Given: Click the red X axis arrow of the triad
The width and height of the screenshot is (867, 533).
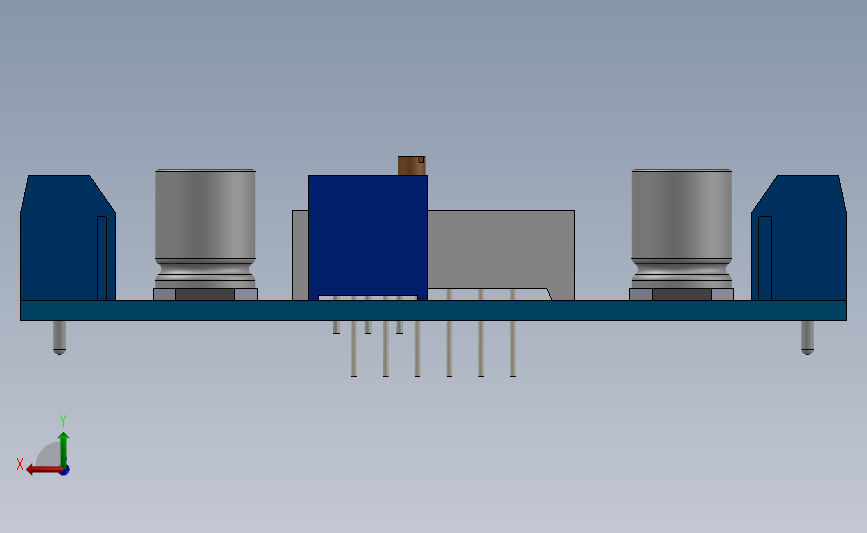Looking at the screenshot, I should [x=44, y=470].
